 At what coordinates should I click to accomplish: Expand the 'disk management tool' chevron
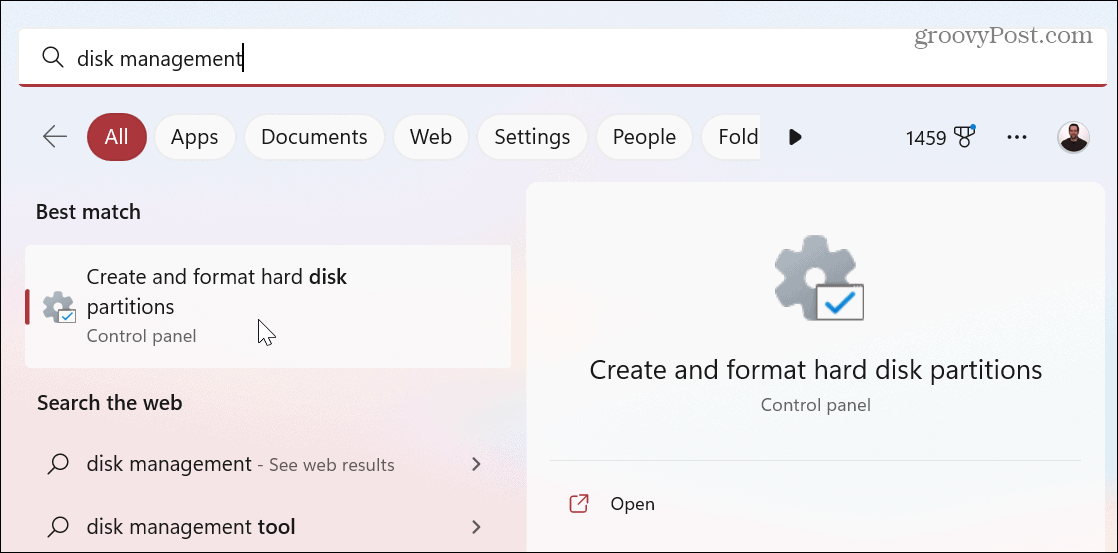[476, 527]
